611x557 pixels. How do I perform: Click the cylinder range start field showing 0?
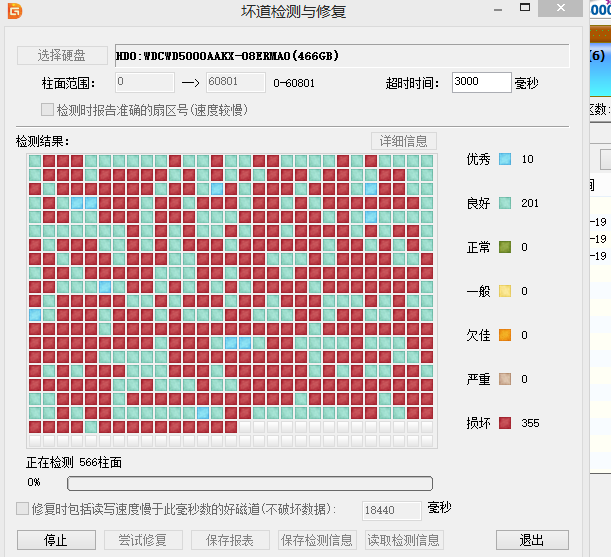point(145,82)
